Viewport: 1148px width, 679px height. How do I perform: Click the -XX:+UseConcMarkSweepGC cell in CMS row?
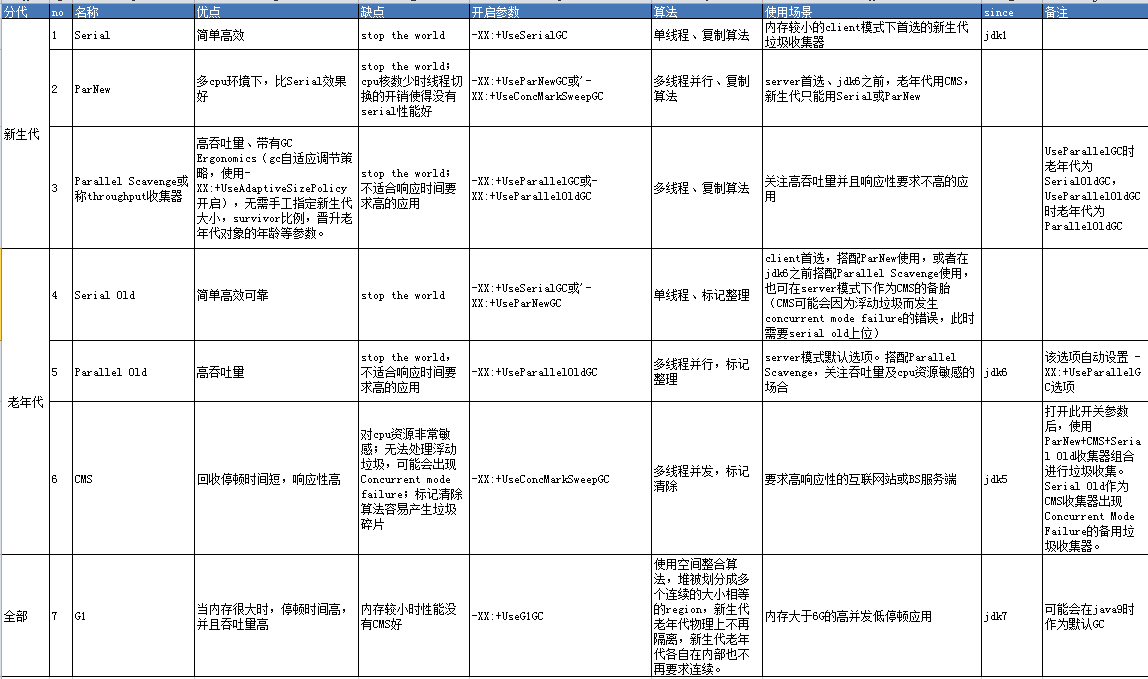560,478
